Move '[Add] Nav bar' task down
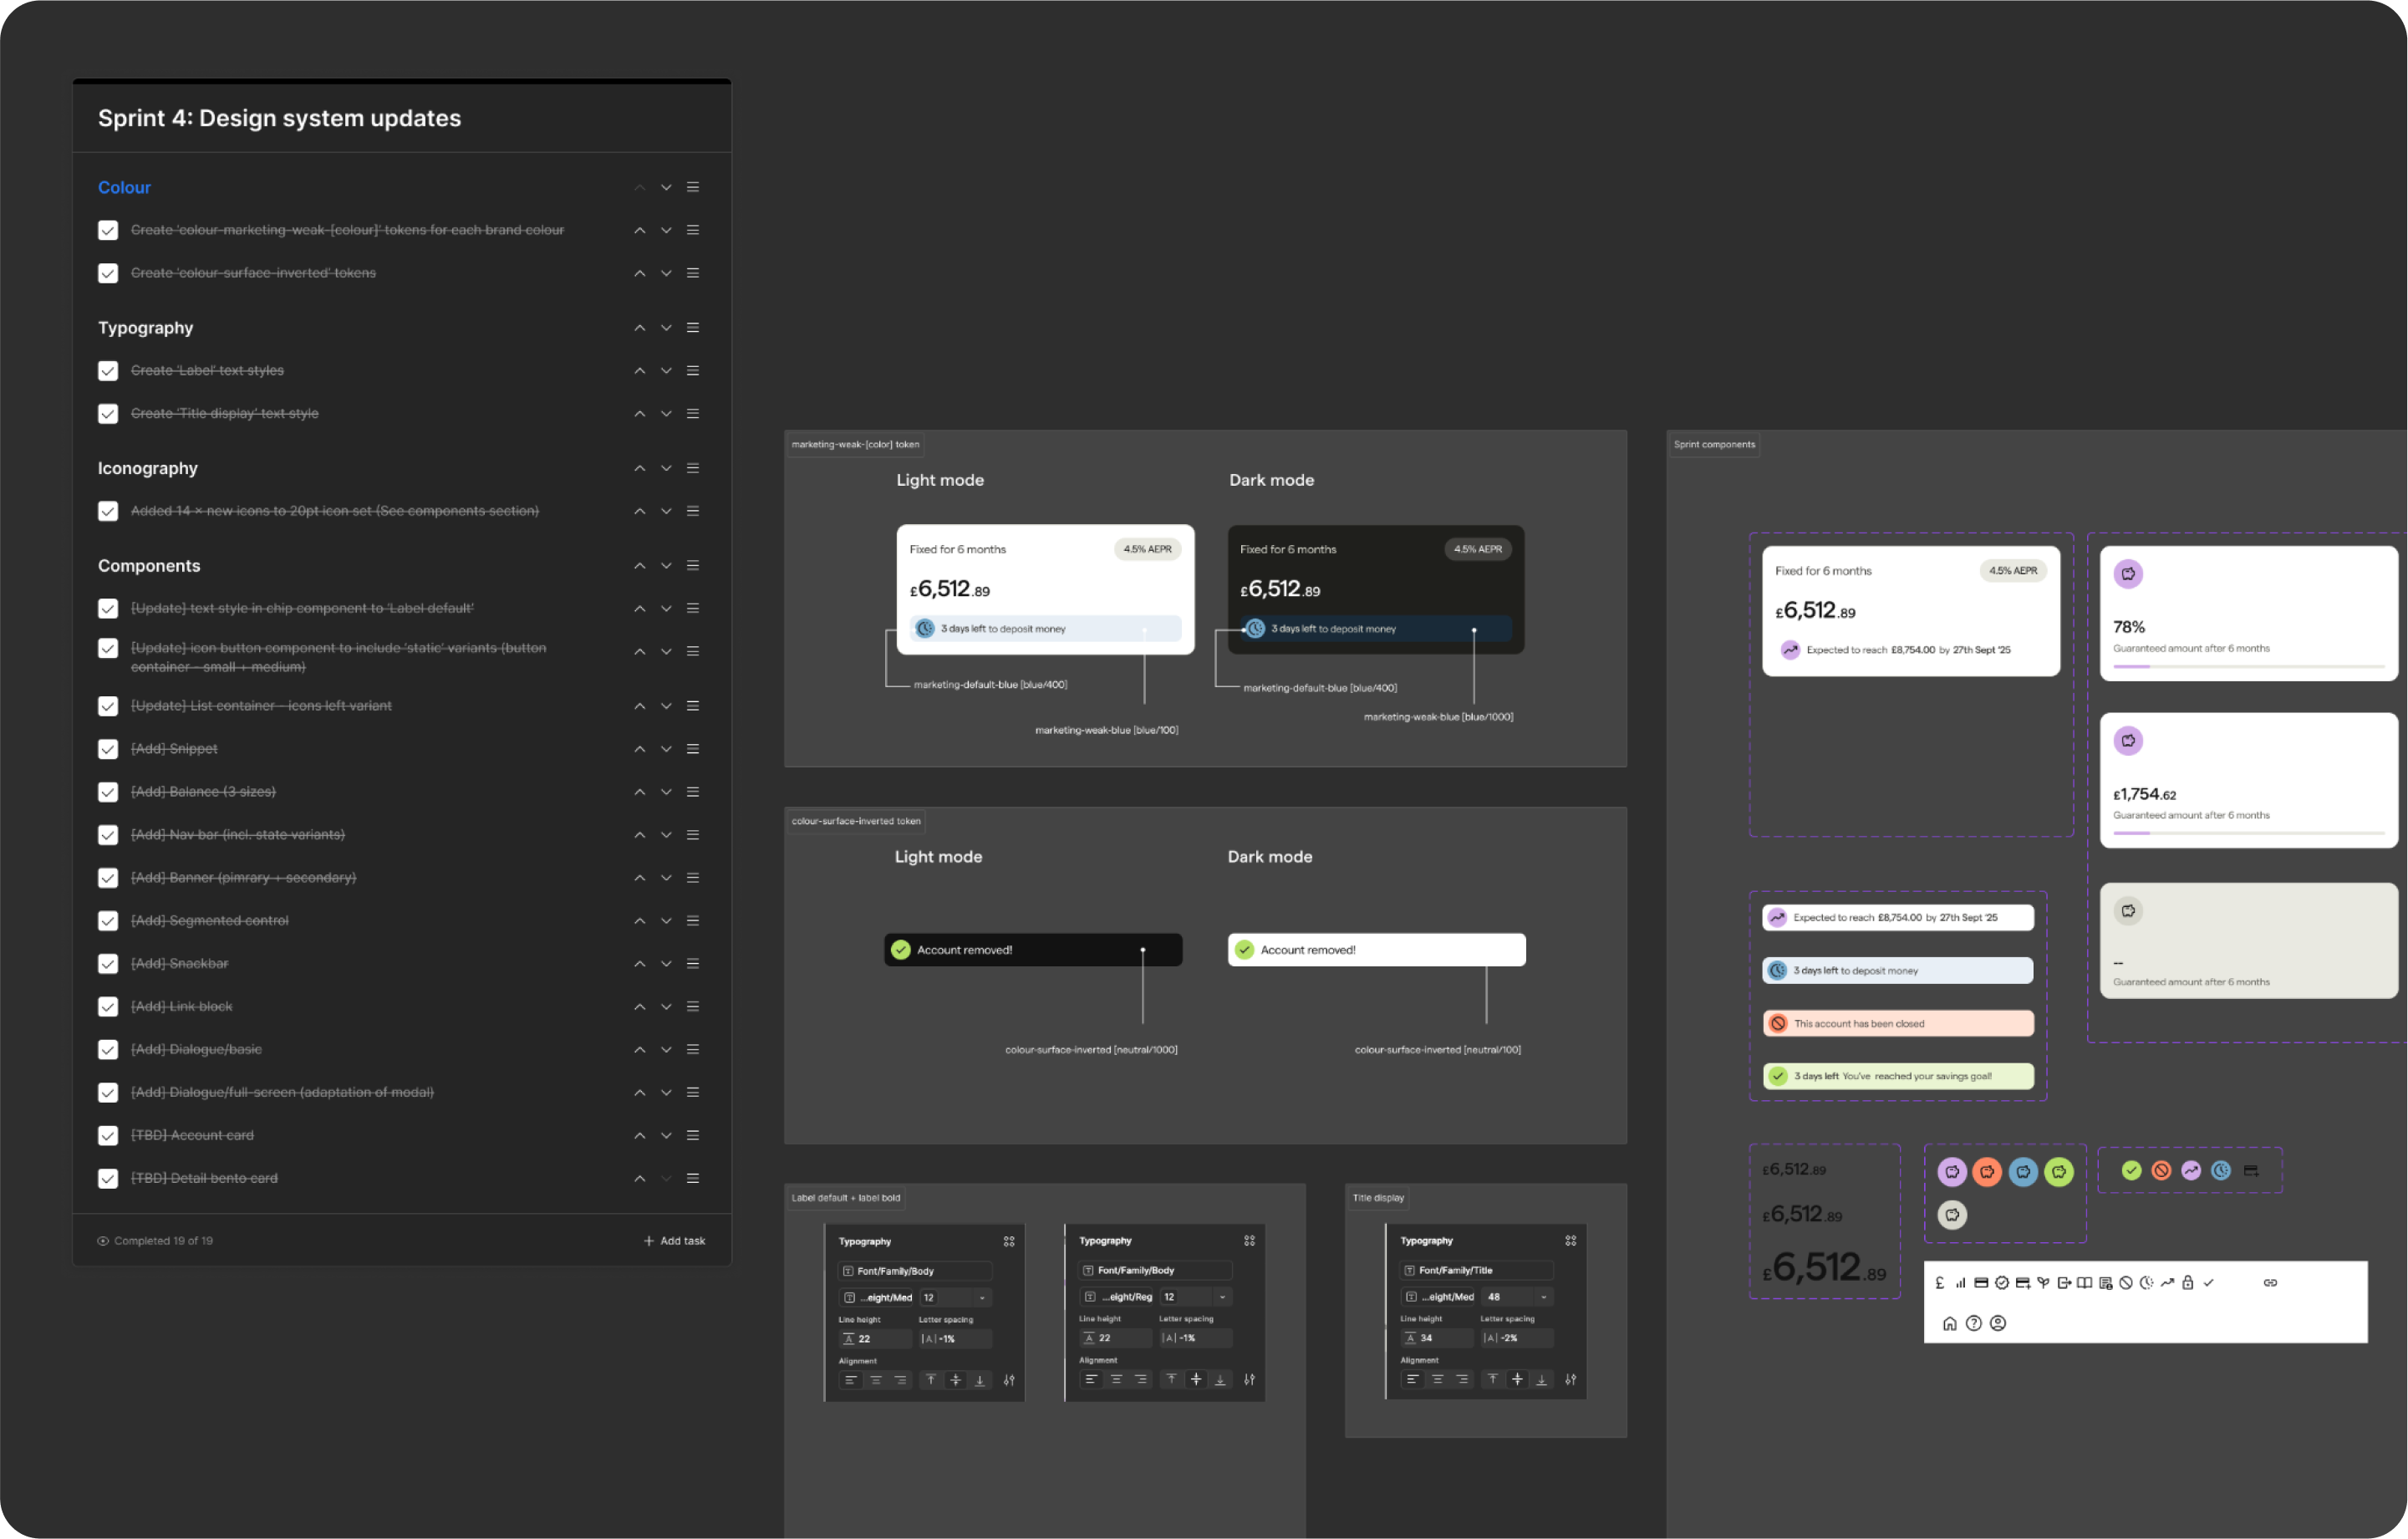2408x1539 pixels. [666, 835]
